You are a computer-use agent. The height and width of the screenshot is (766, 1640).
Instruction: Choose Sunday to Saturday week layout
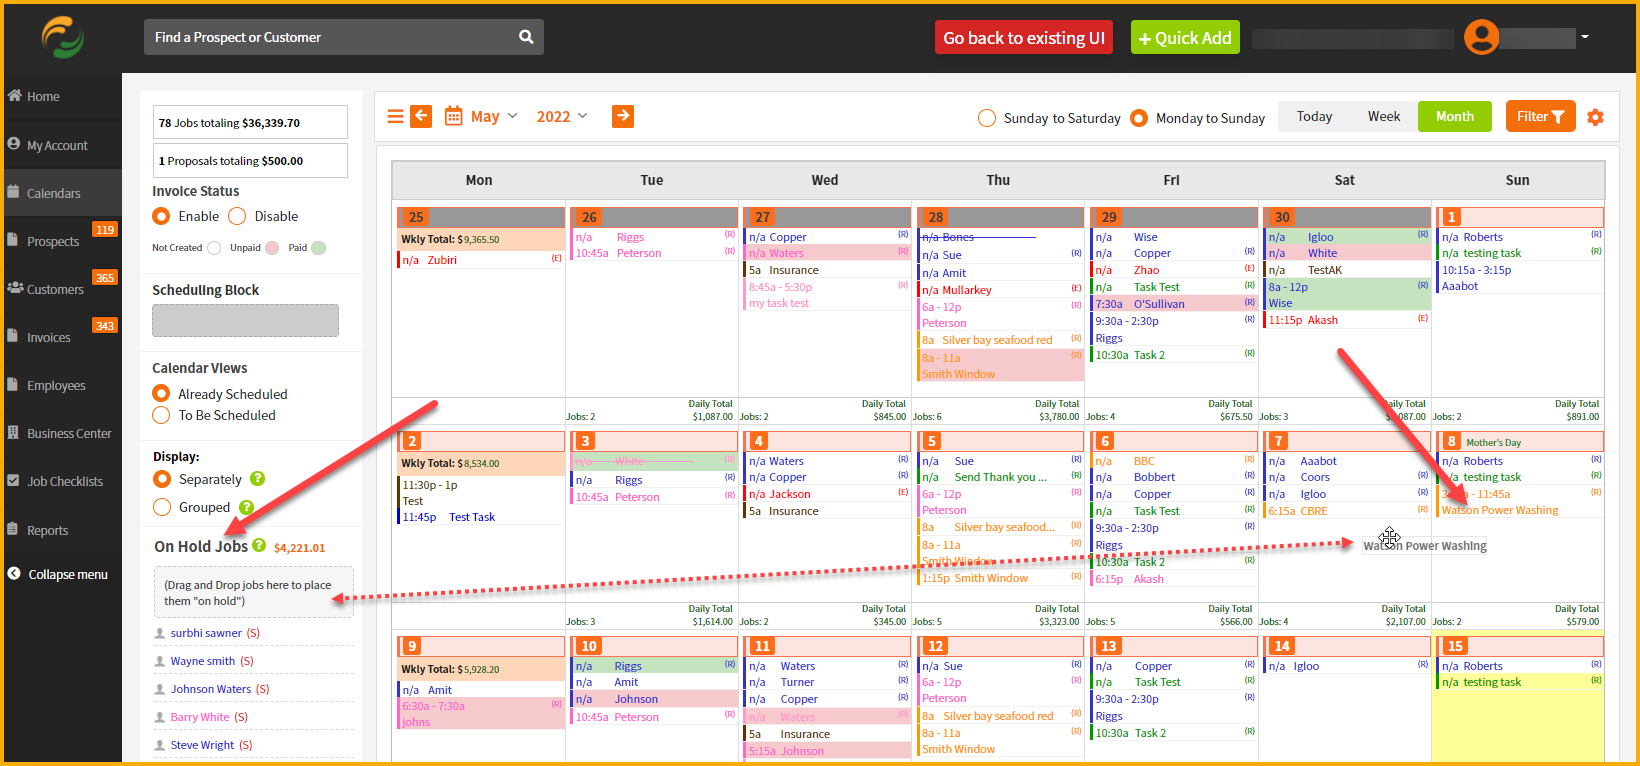point(987,118)
